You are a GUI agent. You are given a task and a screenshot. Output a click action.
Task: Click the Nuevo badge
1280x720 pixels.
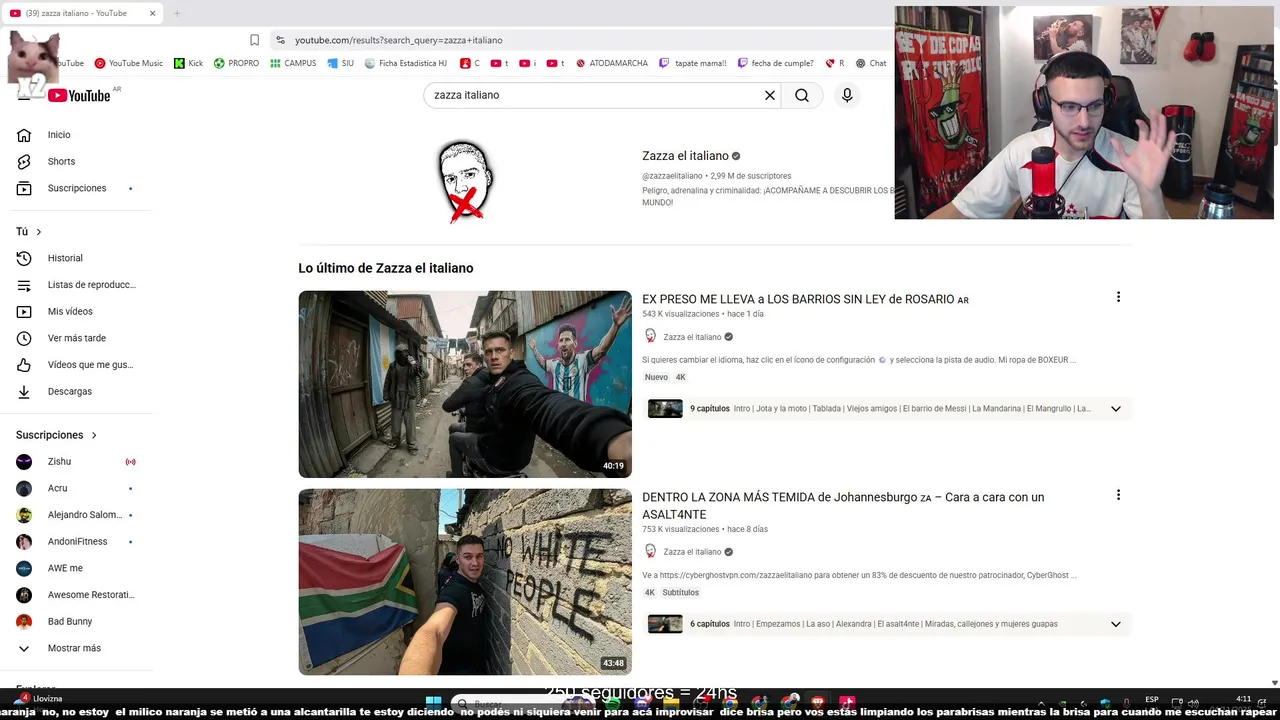(x=656, y=377)
